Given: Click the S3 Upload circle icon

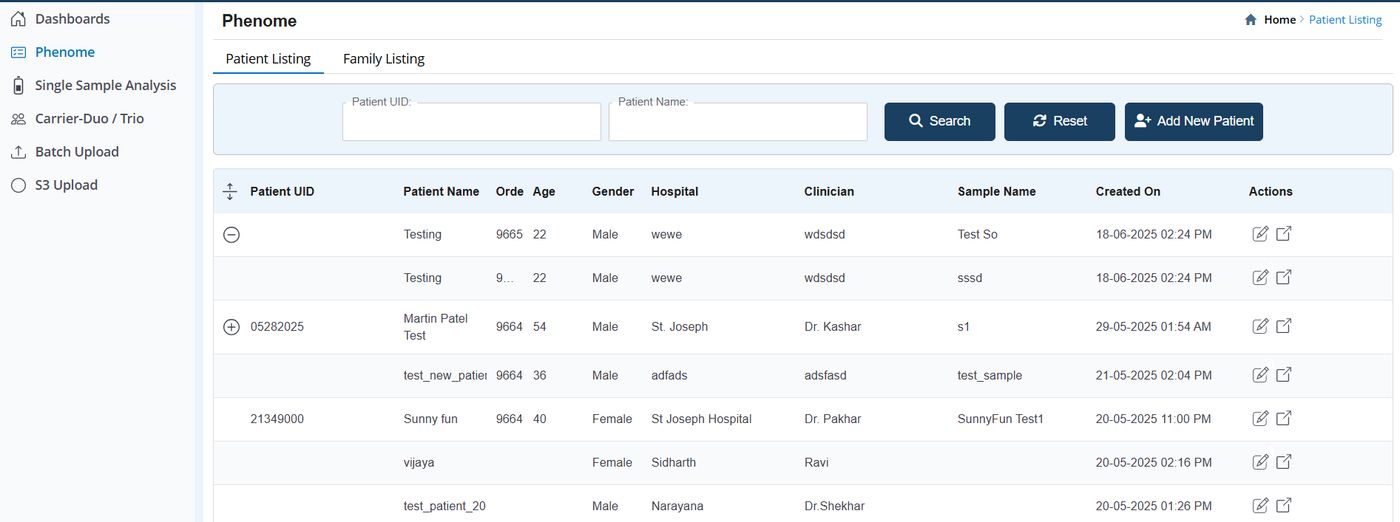Looking at the screenshot, I should point(18,185).
